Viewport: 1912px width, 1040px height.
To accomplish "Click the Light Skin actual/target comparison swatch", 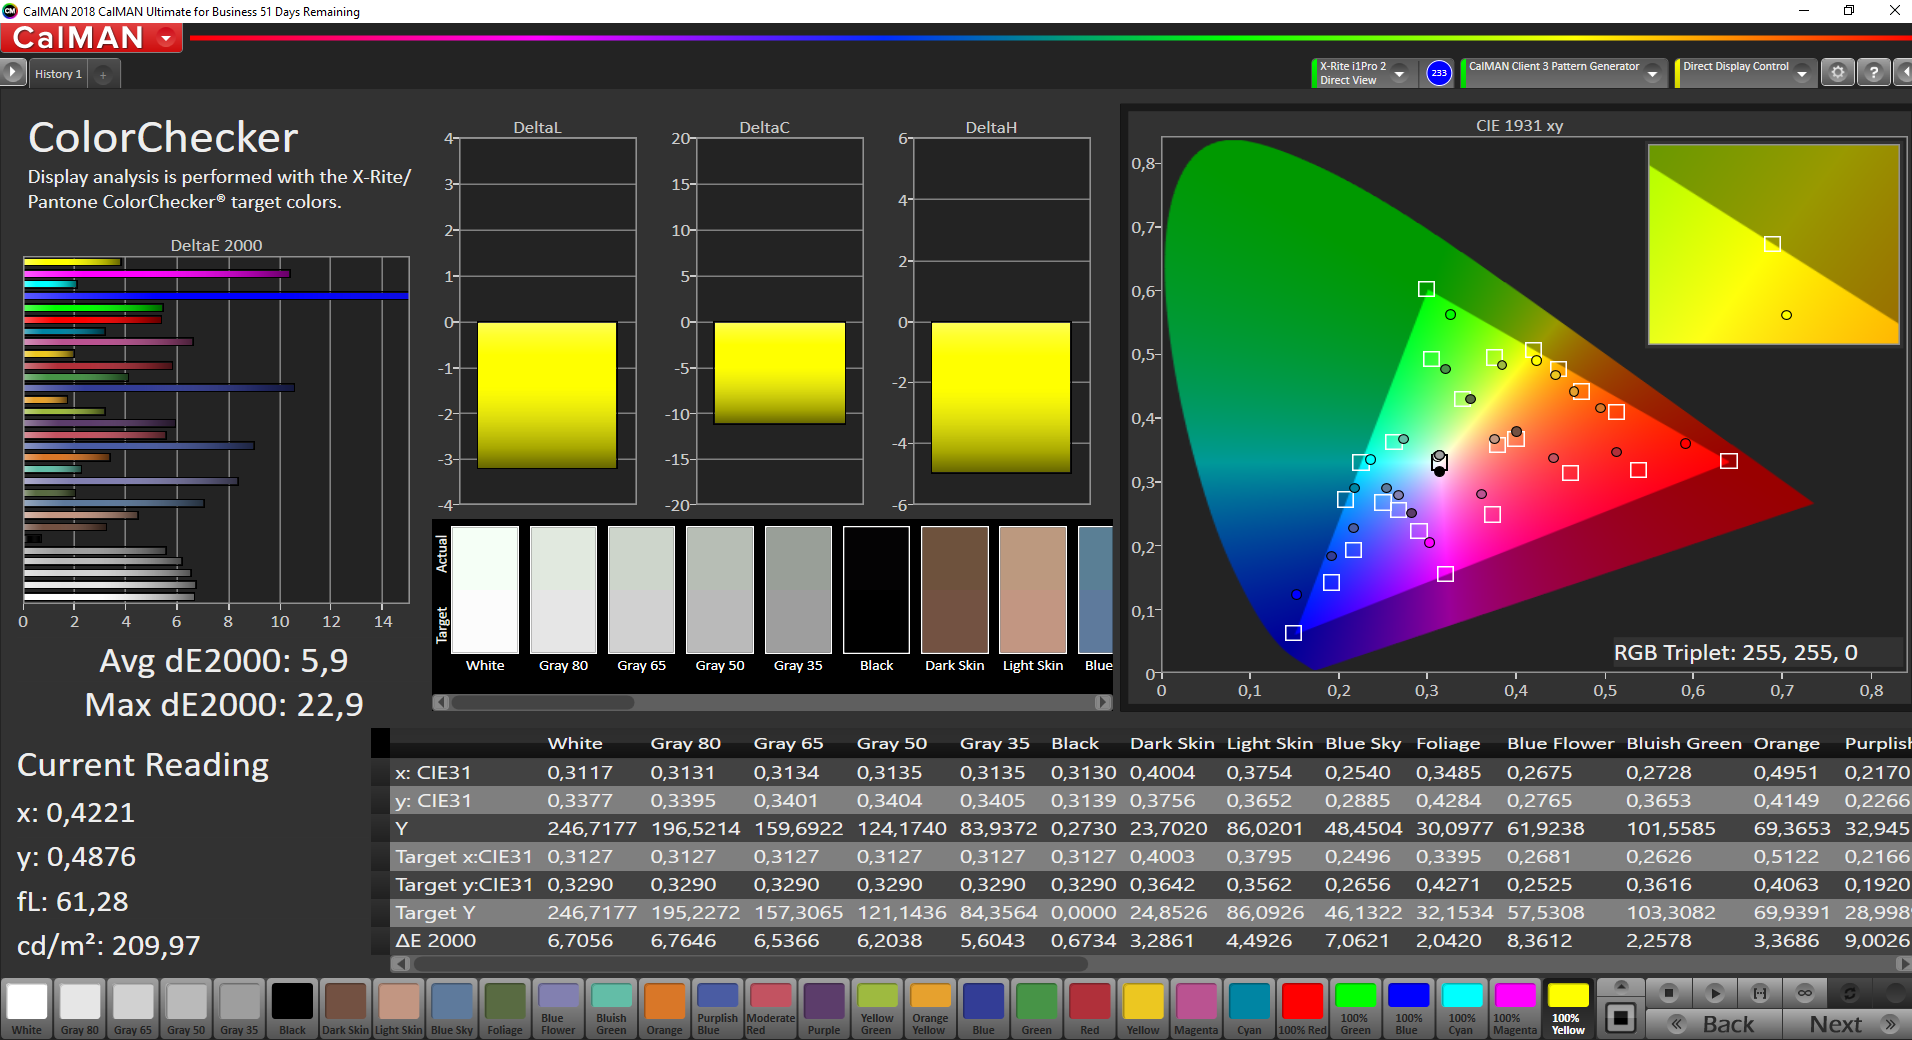I will (x=1033, y=590).
